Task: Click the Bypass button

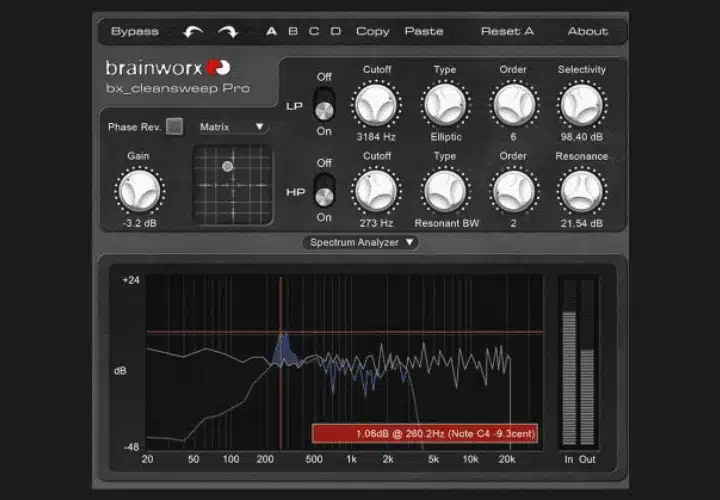Action: coord(135,31)
